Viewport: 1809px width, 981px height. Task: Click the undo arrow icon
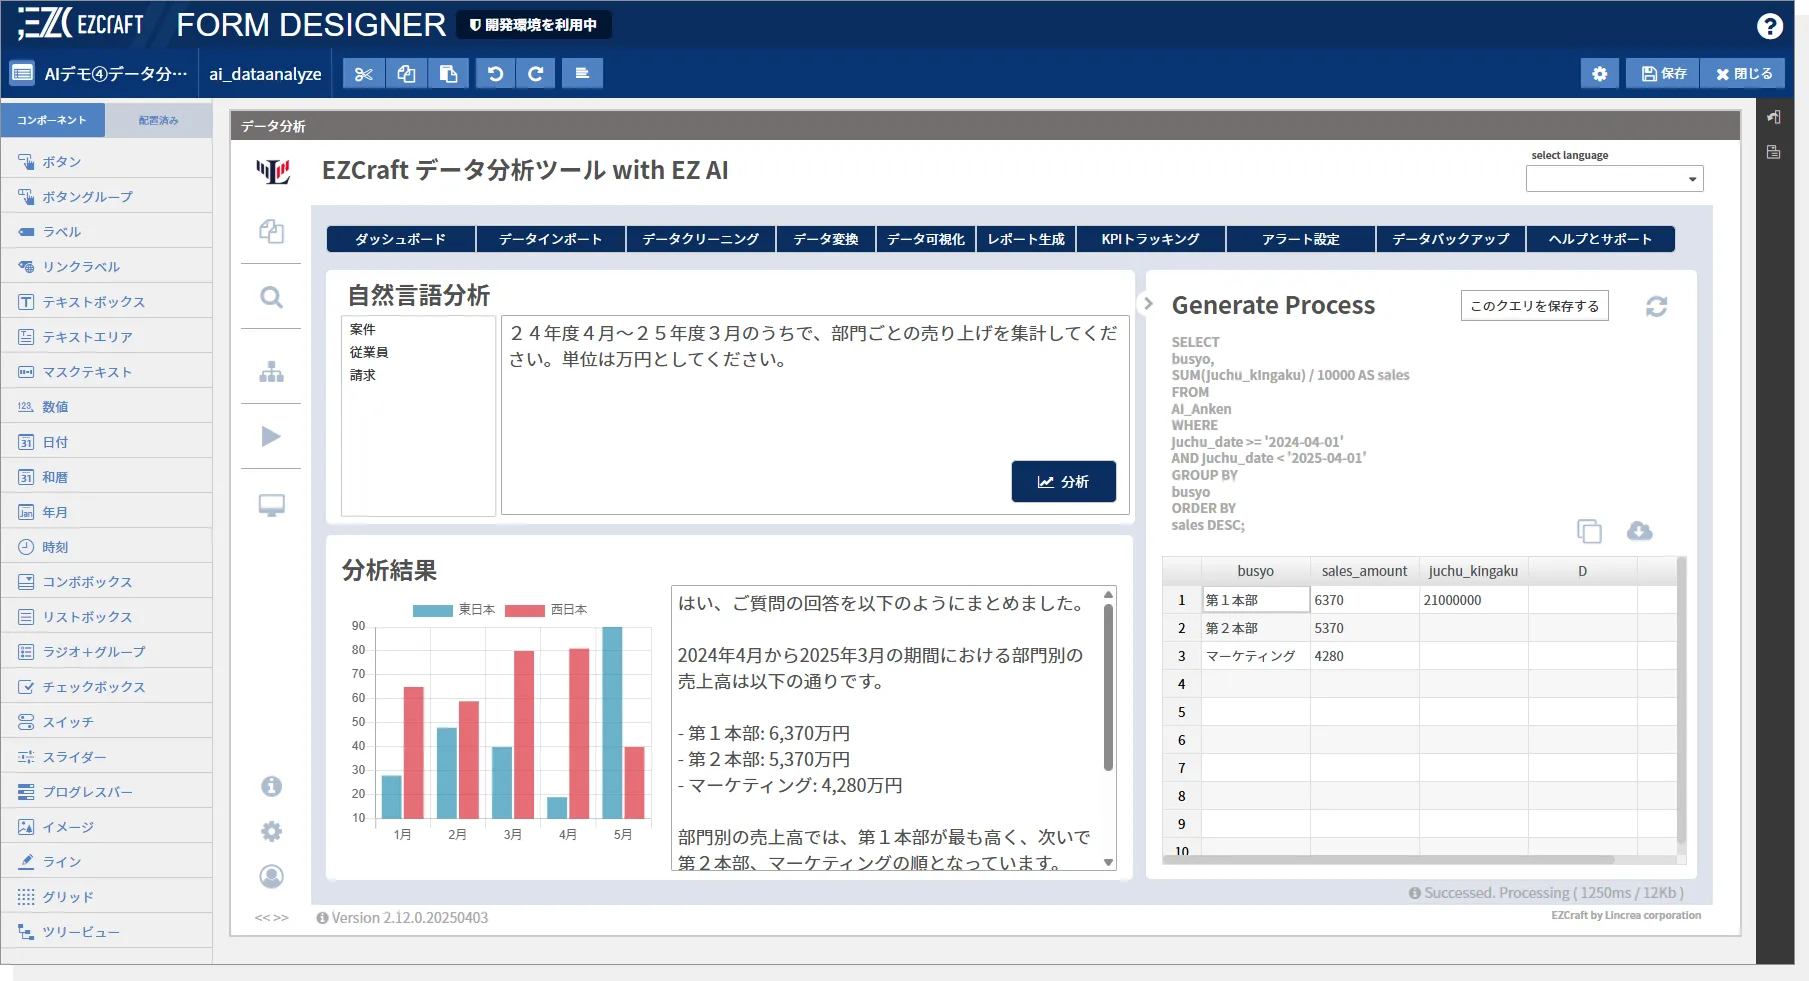click(495, 74)
